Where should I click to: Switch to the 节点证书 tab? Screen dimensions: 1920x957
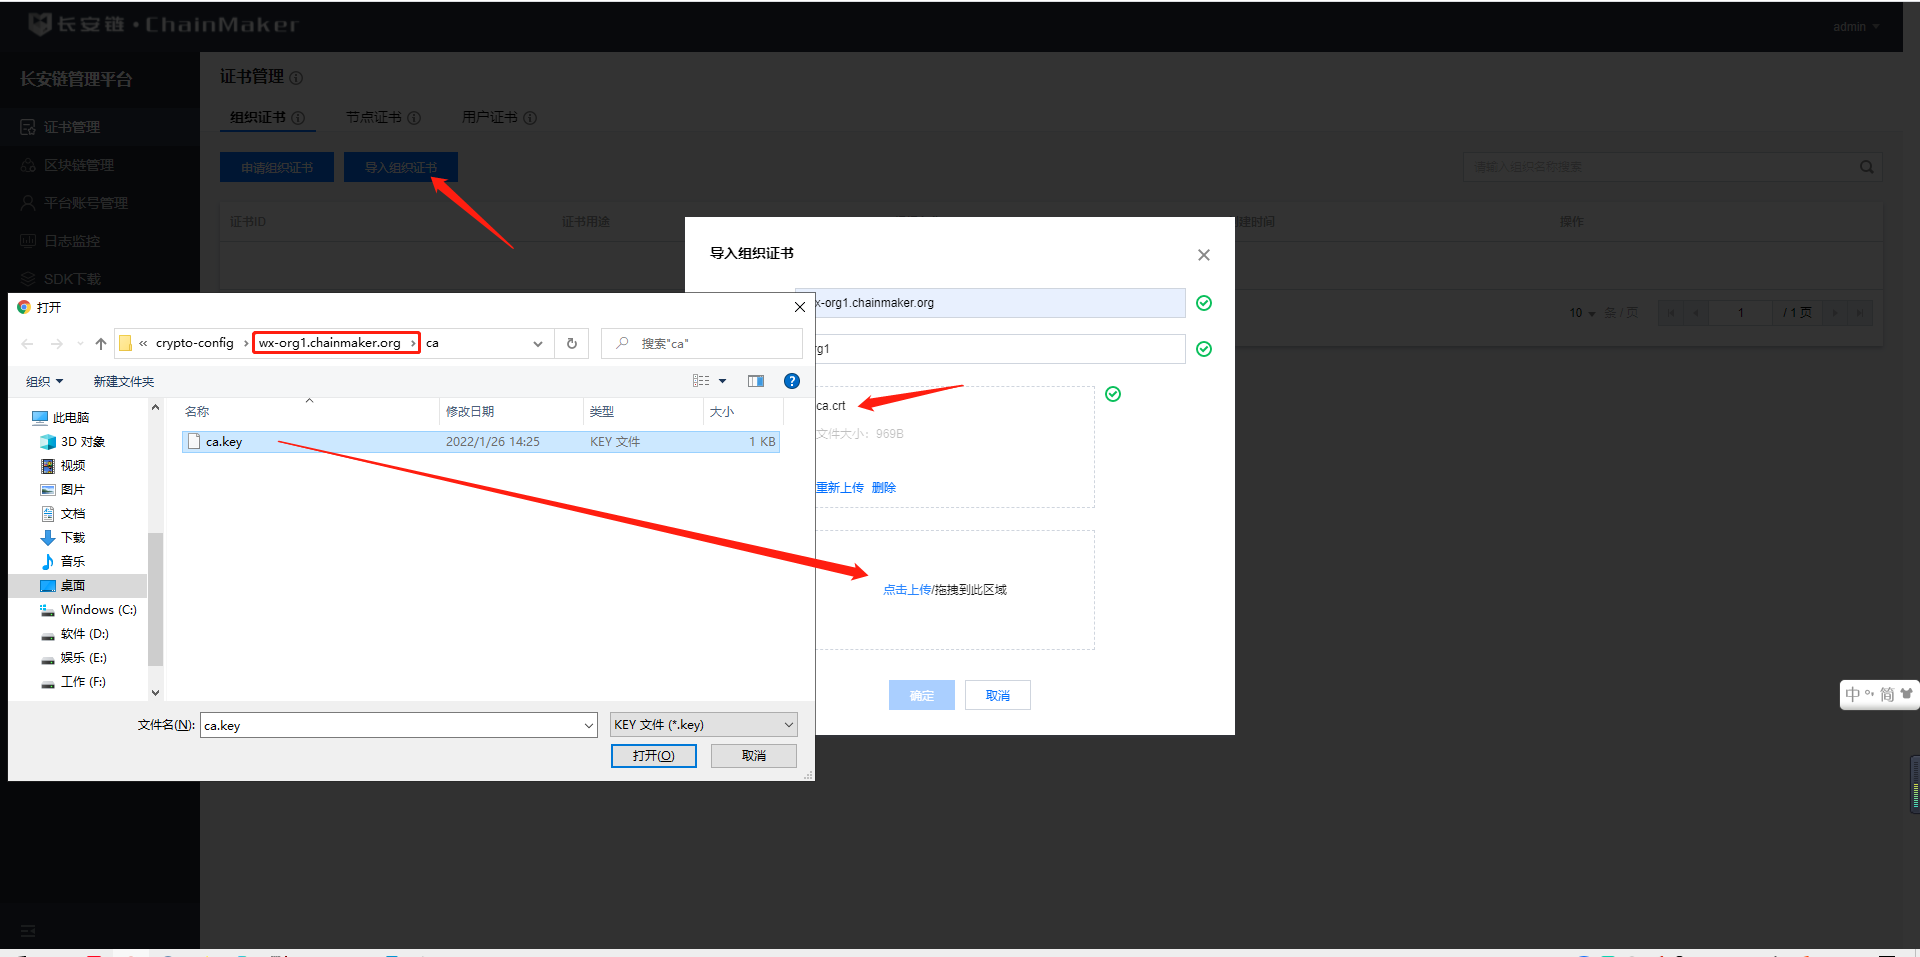pyautogui.click(x=374, y=118)
